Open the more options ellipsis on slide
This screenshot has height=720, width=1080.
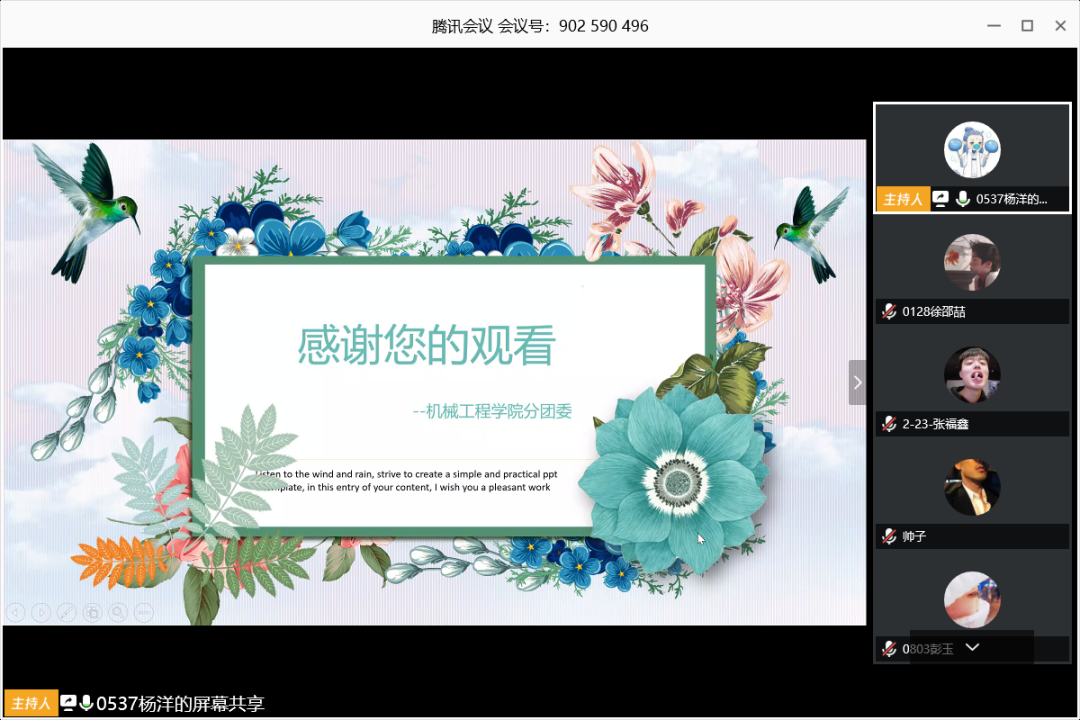tap(143, 612)
